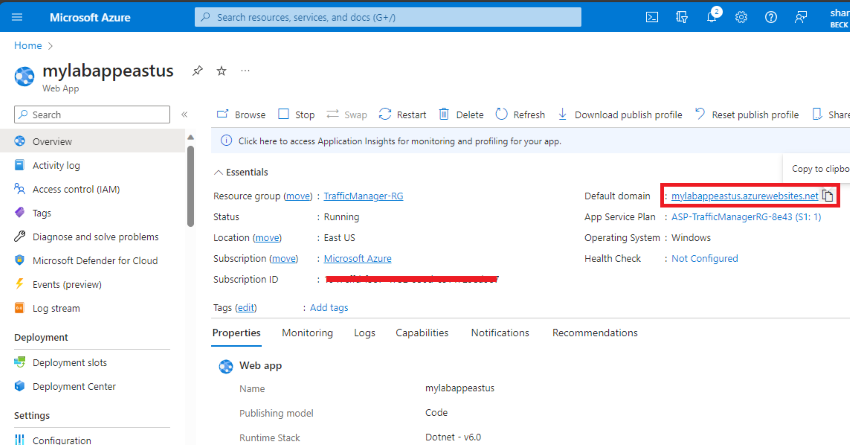Reset publish profile

coord(746,114)
